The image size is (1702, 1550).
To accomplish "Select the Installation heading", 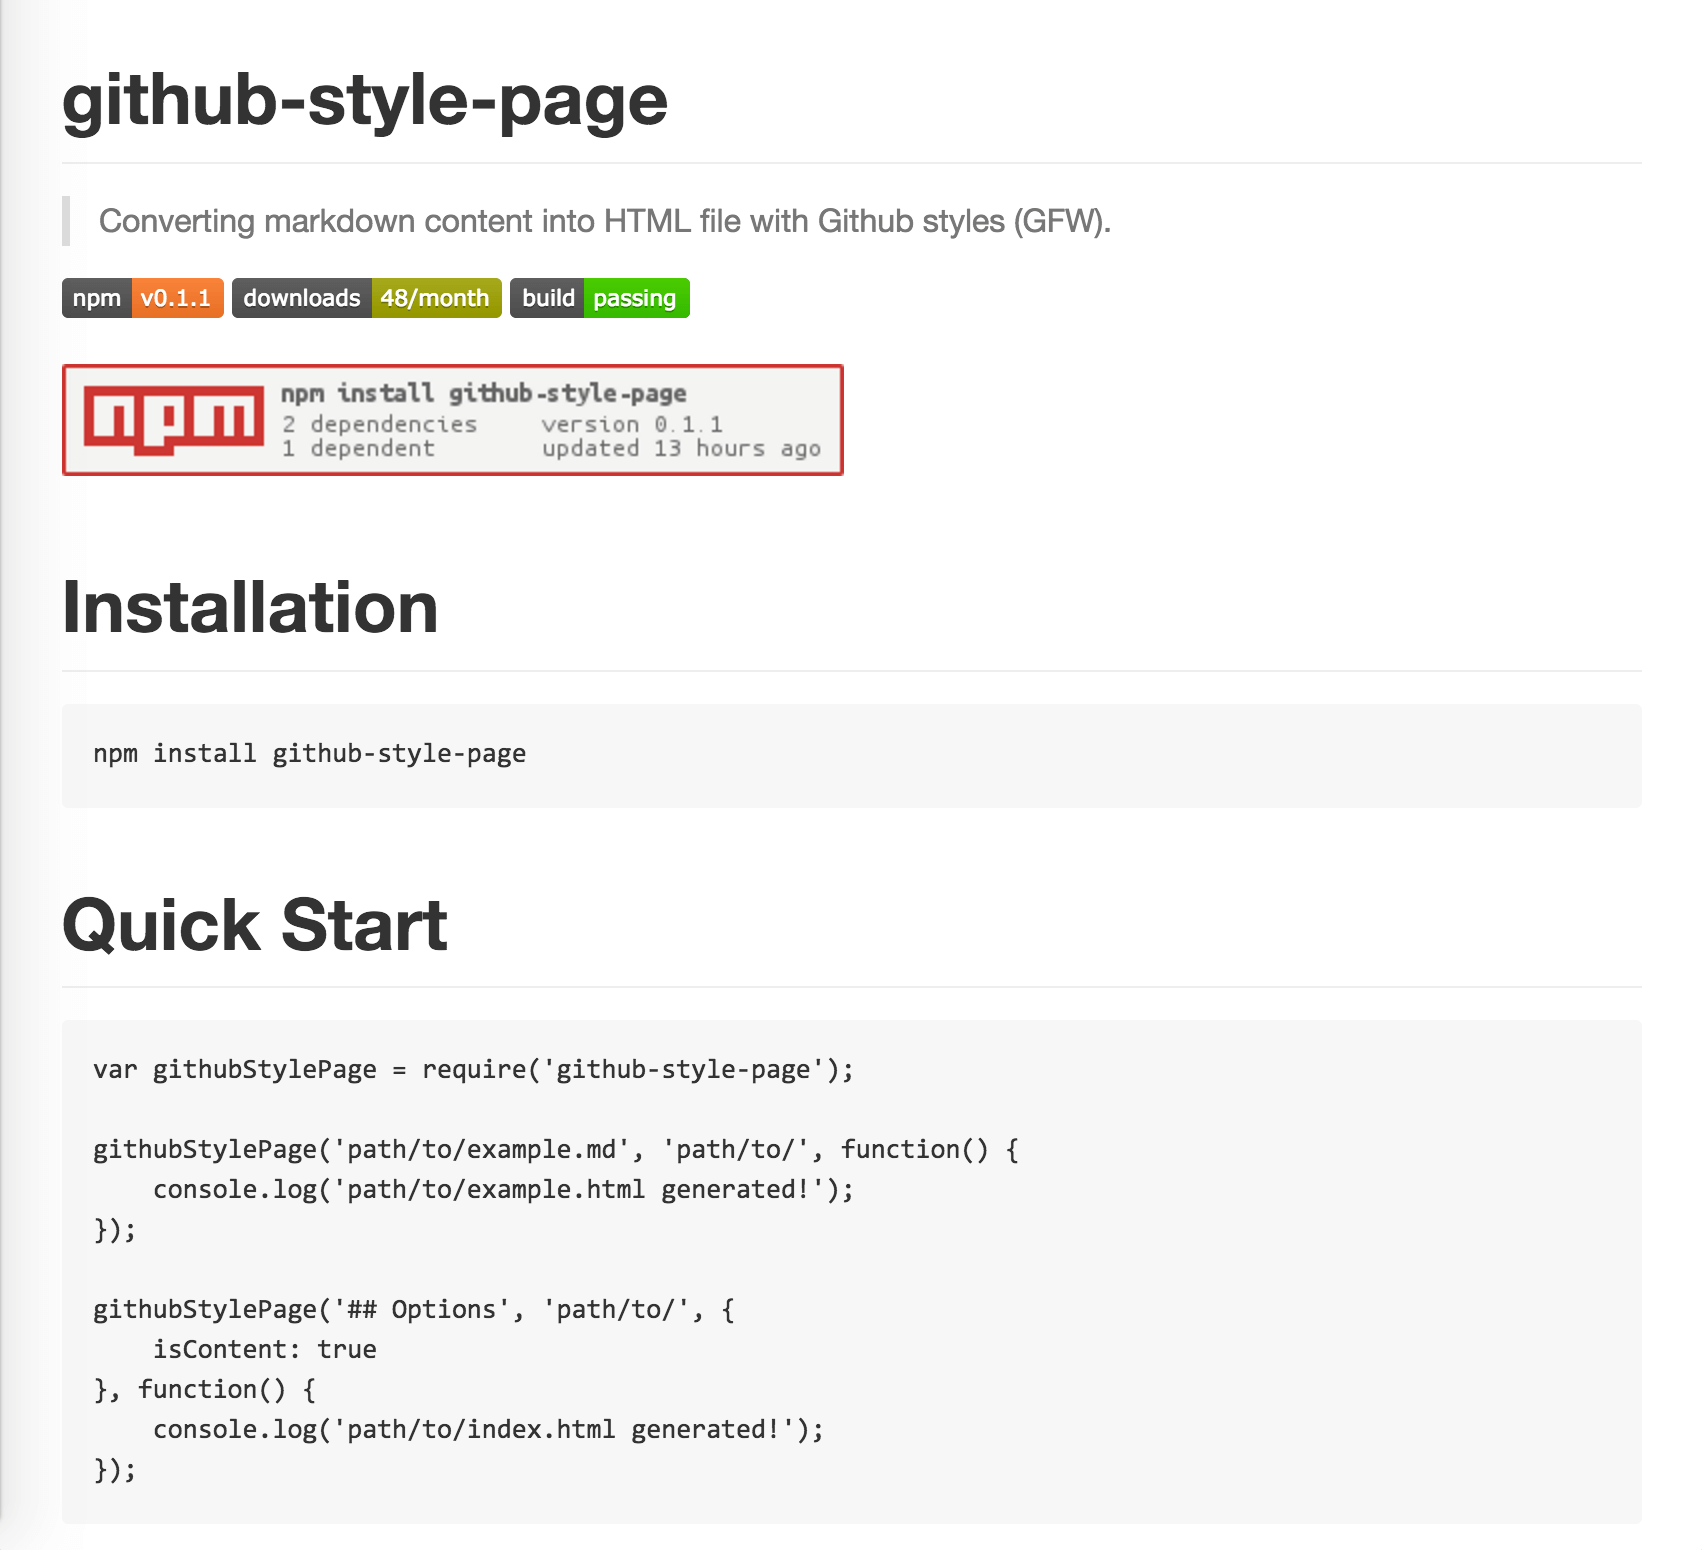I will (251, 607).
